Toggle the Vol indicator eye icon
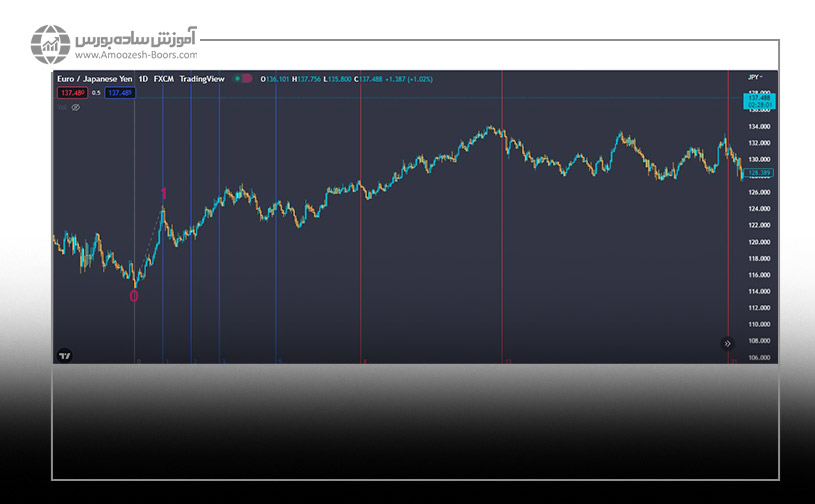The width and height of the screenshot is (815, 504). [x=76, y=107]
